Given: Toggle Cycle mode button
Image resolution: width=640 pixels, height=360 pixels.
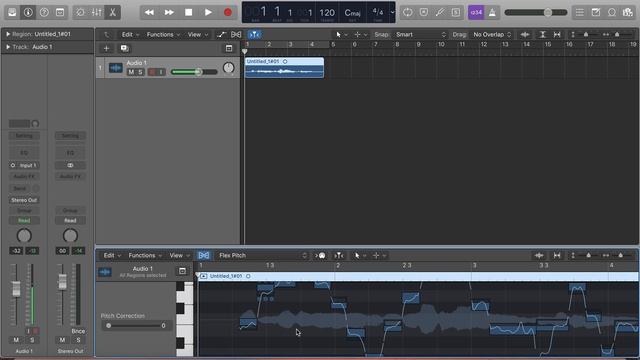Looking at the screenshot, I should (x=407, y=12).
